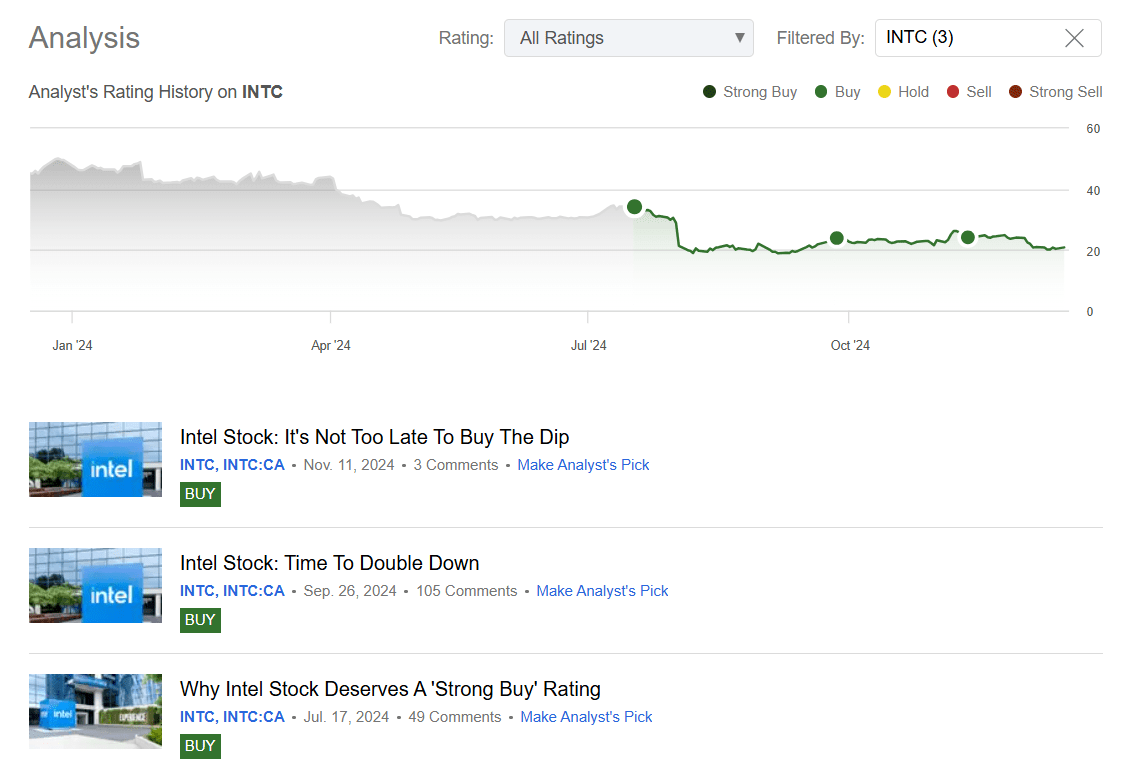Image resolution: width=1125 pixels, height=769 pixels.
Task: Open 'Intel Stock: It's Not Too Late To Buy The Dip'
Action: tap(374, 437)
